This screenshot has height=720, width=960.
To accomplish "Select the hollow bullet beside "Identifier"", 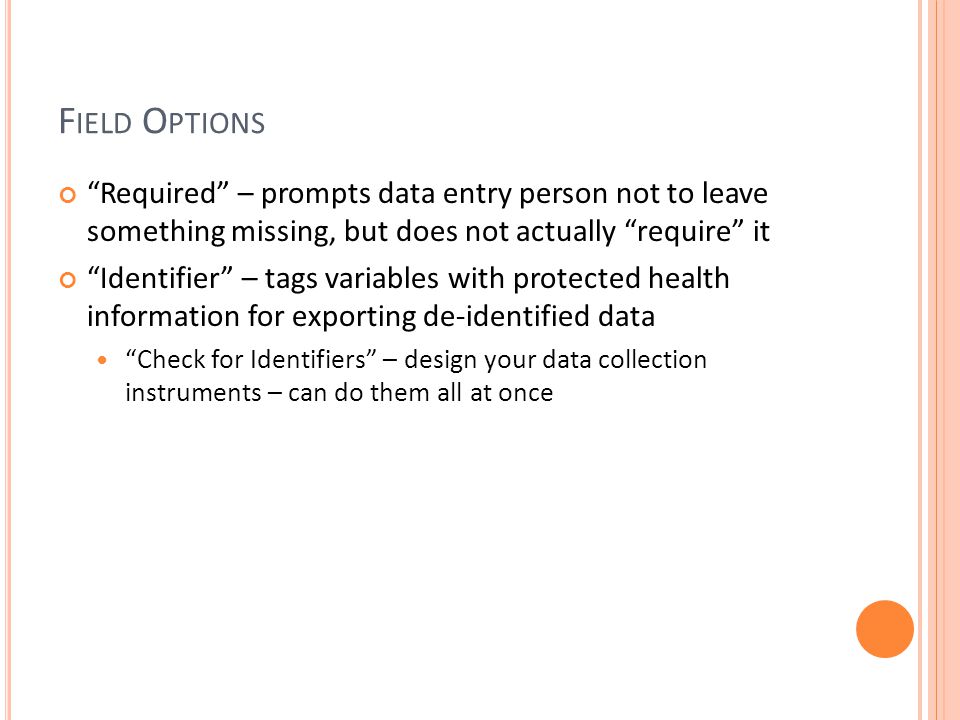I will tap(68, 280).
